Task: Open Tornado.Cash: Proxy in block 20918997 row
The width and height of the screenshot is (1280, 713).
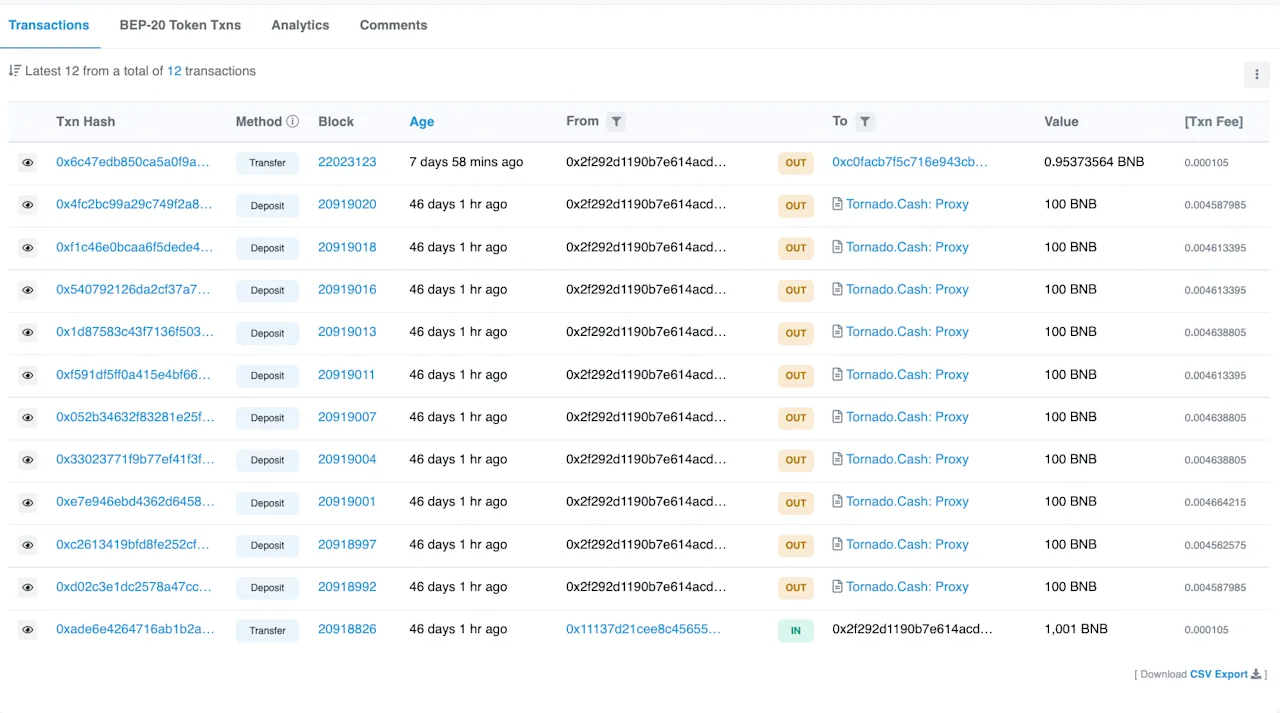Action: tap(907, 544)
